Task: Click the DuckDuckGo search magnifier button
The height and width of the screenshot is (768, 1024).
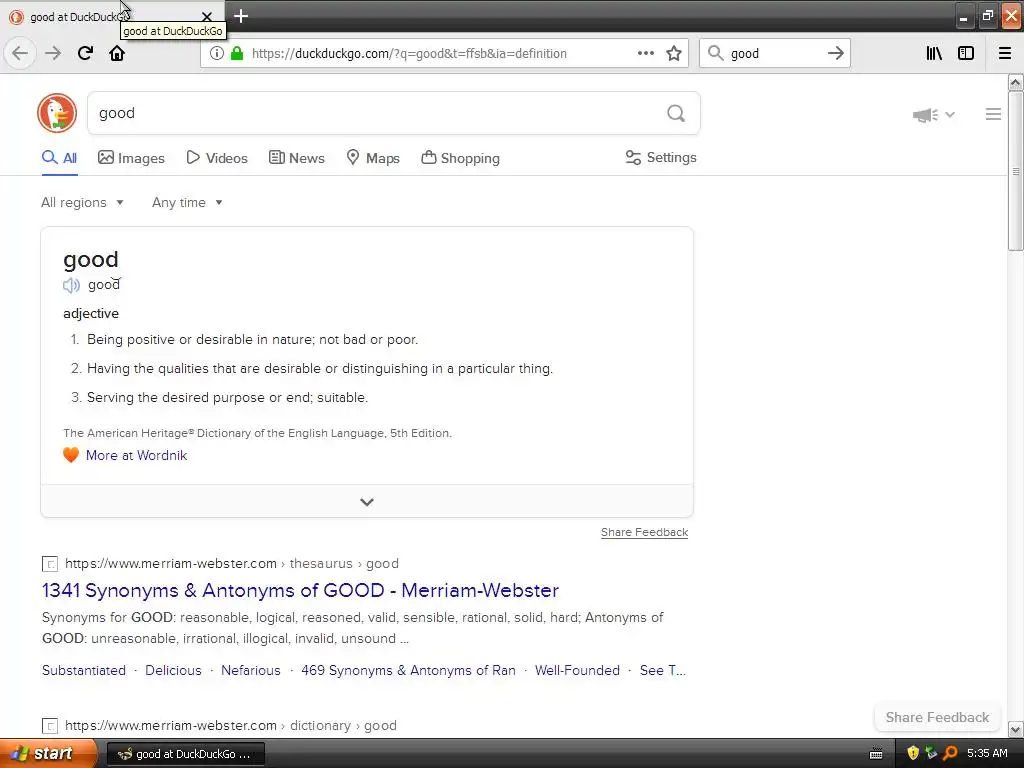Action: 676,114
